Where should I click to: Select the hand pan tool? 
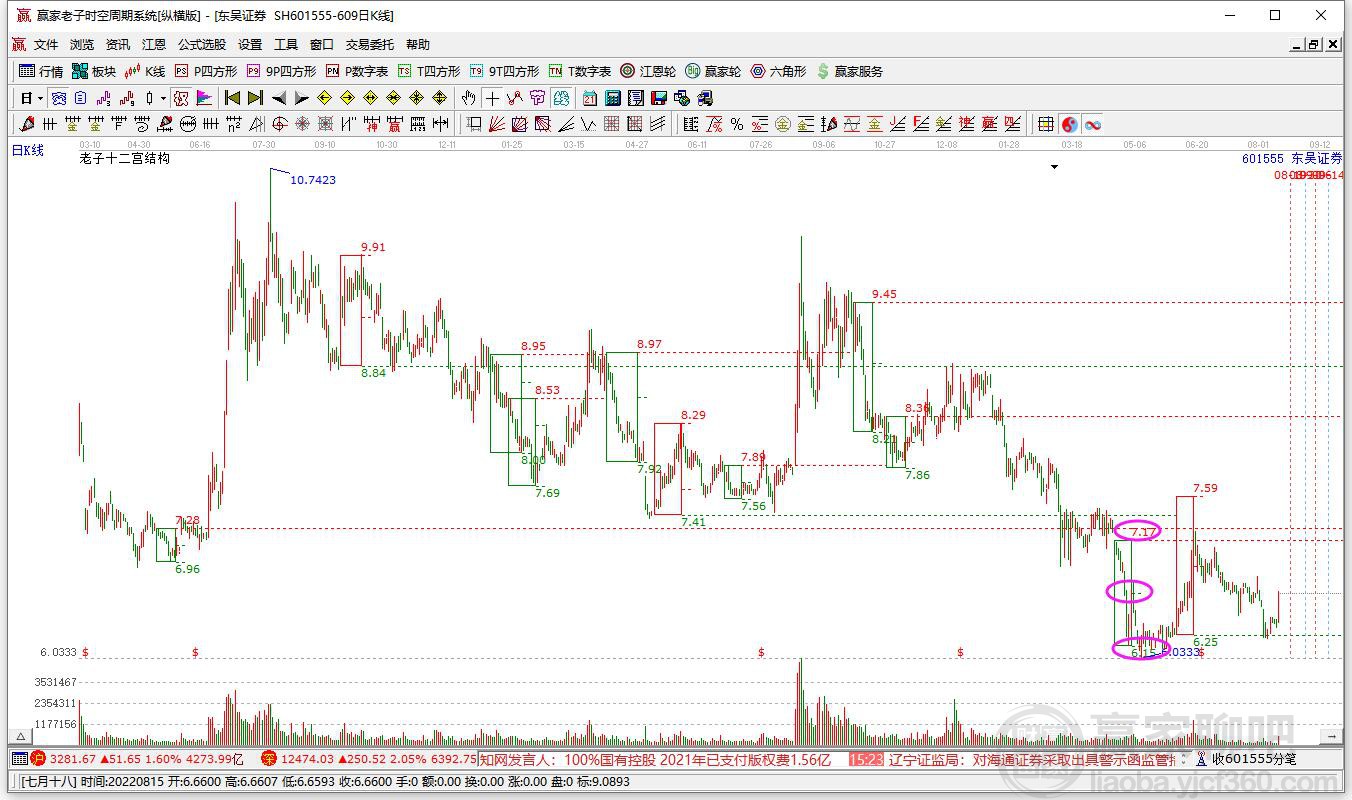[x=468, y=98]
